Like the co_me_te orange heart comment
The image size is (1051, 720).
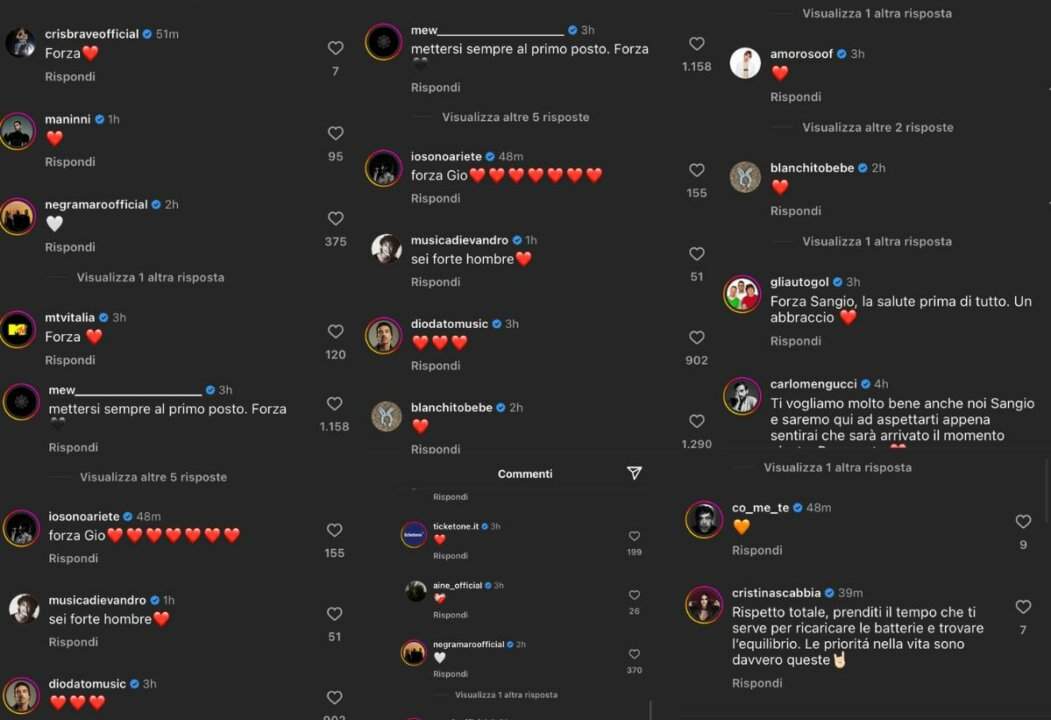tap(1023, 521)
